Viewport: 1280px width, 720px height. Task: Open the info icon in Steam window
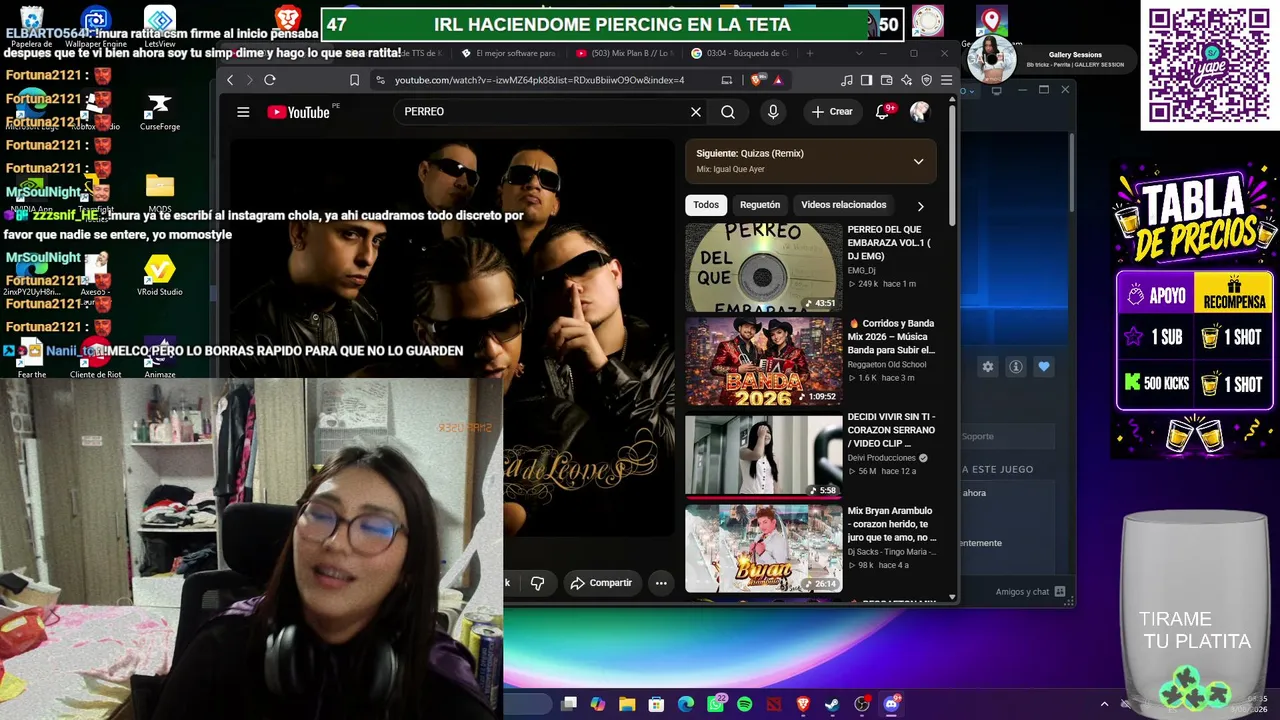pyautogui.click(x=1016, y=367)
